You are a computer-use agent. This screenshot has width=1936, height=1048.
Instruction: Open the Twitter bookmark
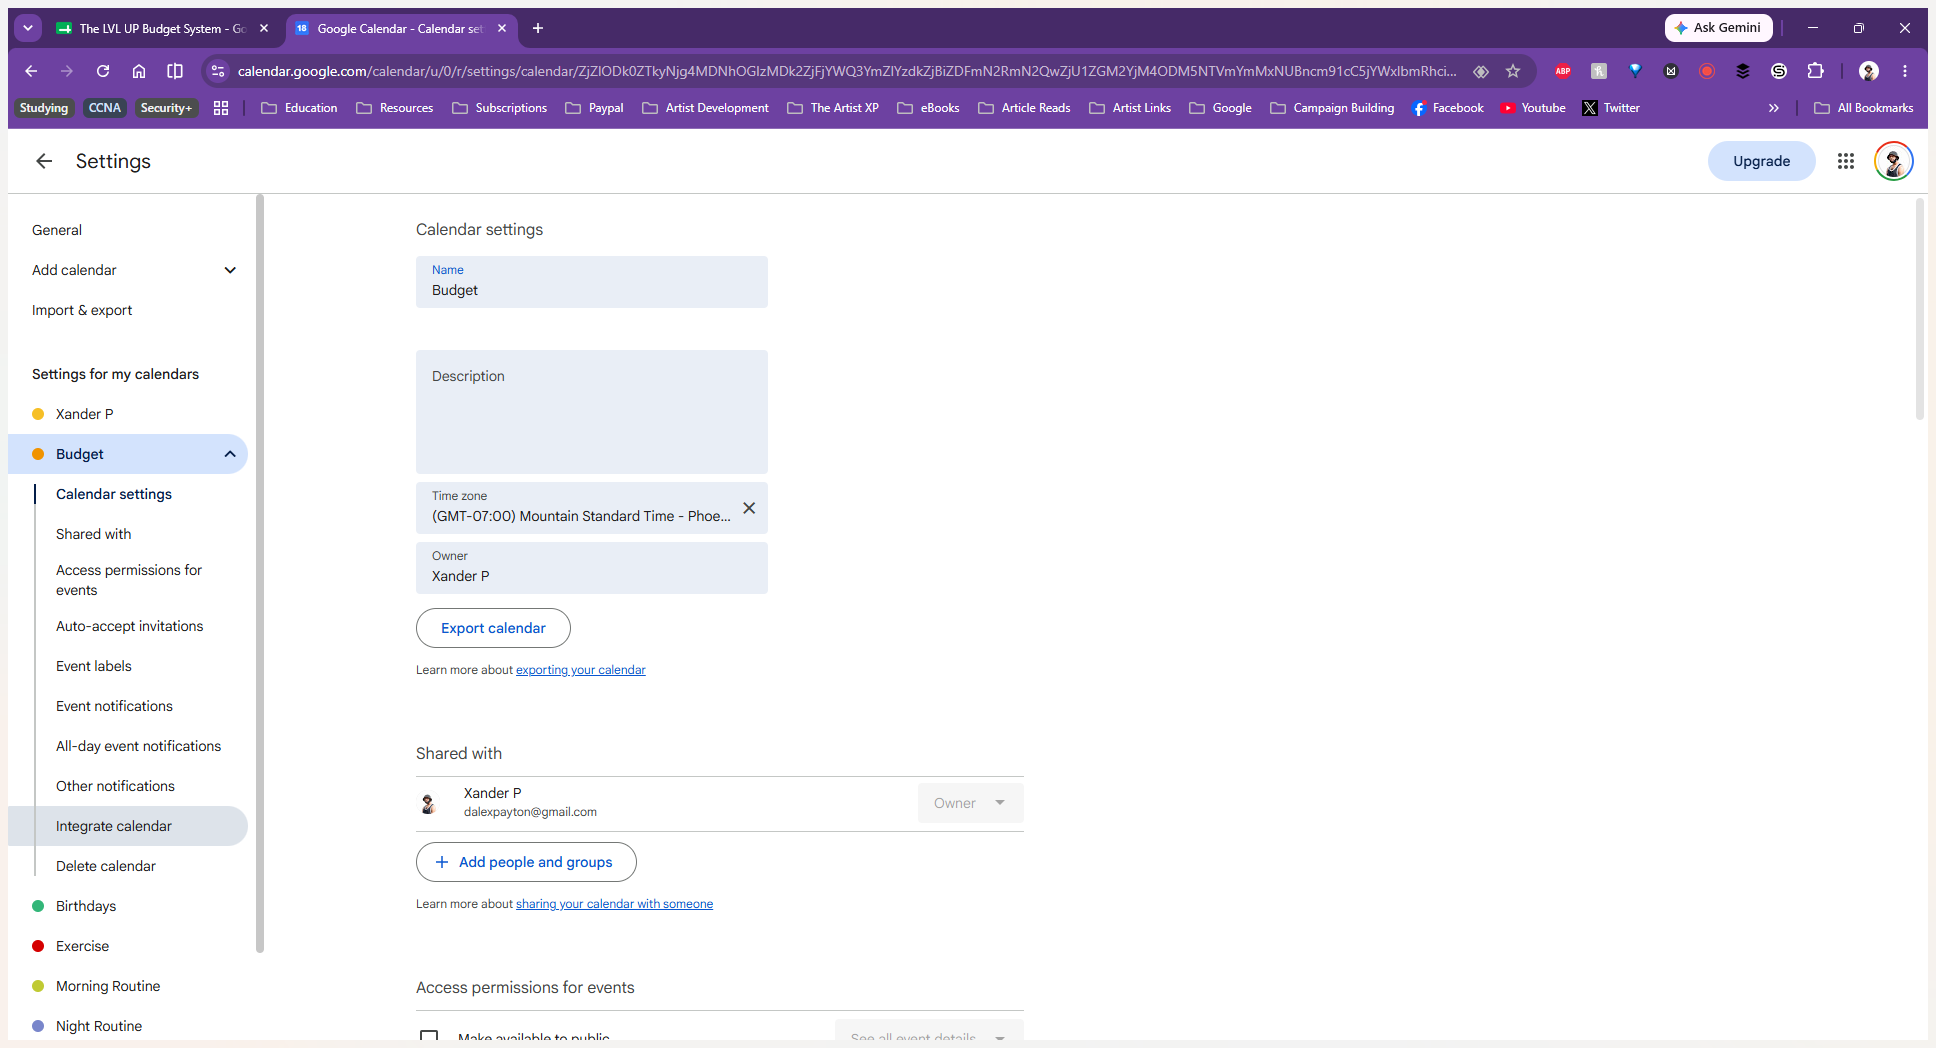point(1611,108)
